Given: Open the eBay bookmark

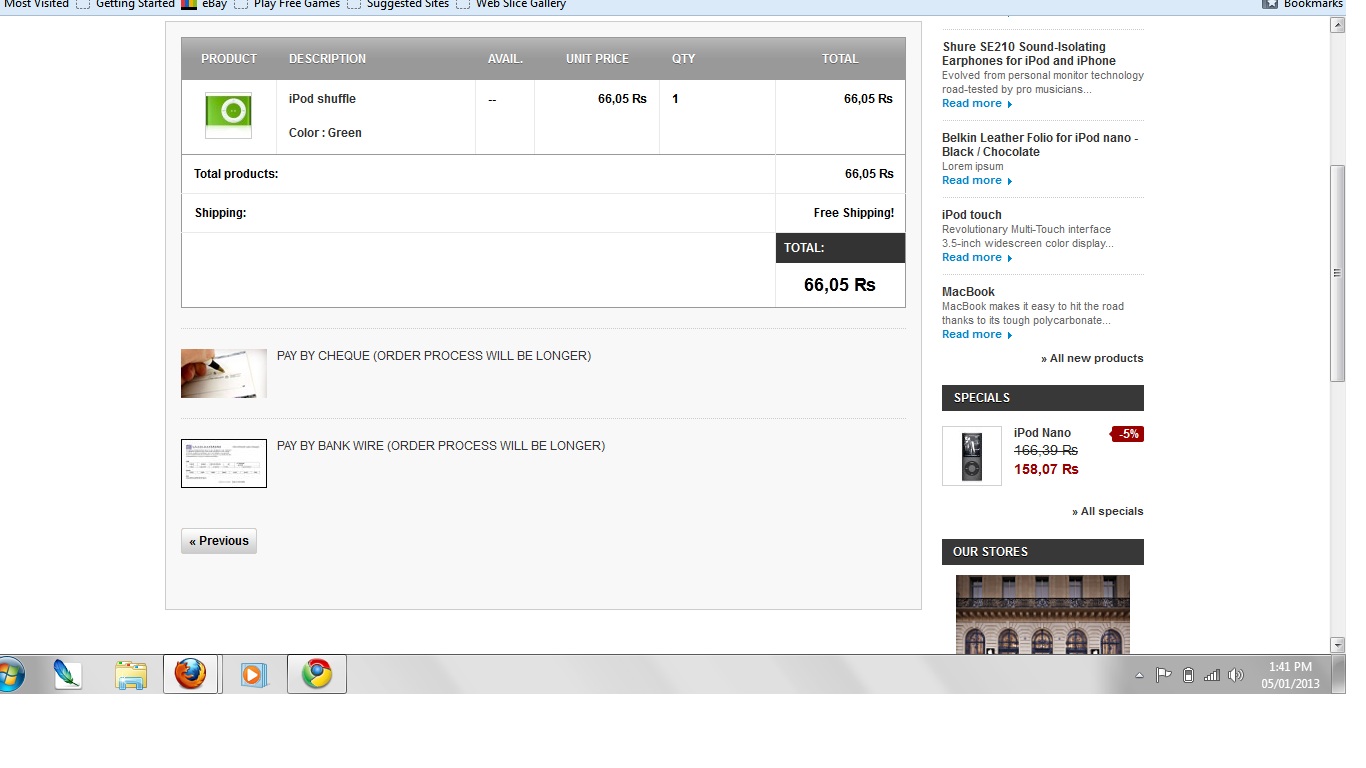Looking at the screenshot, I should point(204,4).
